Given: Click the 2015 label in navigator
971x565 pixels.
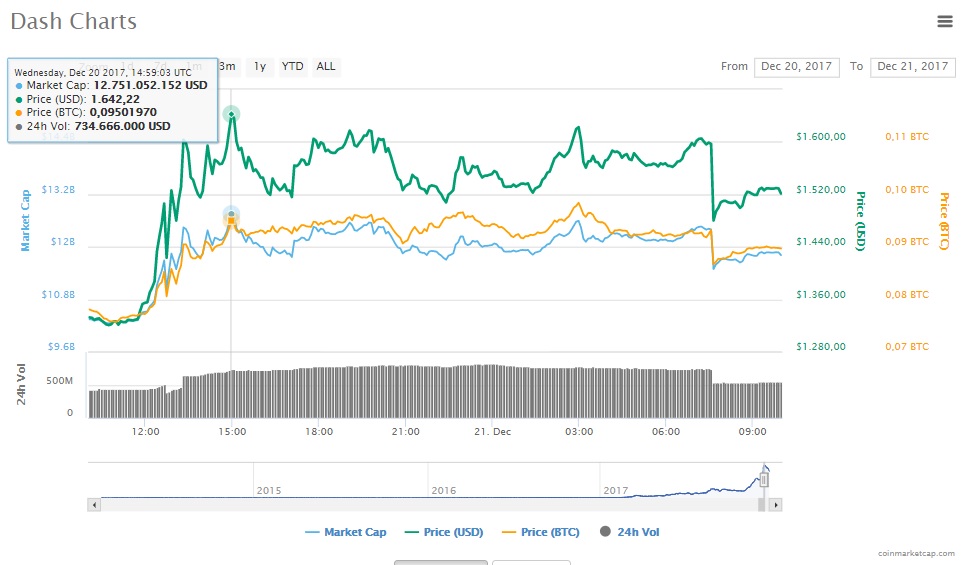Looking at the screenshot, I should coord(269,490).
